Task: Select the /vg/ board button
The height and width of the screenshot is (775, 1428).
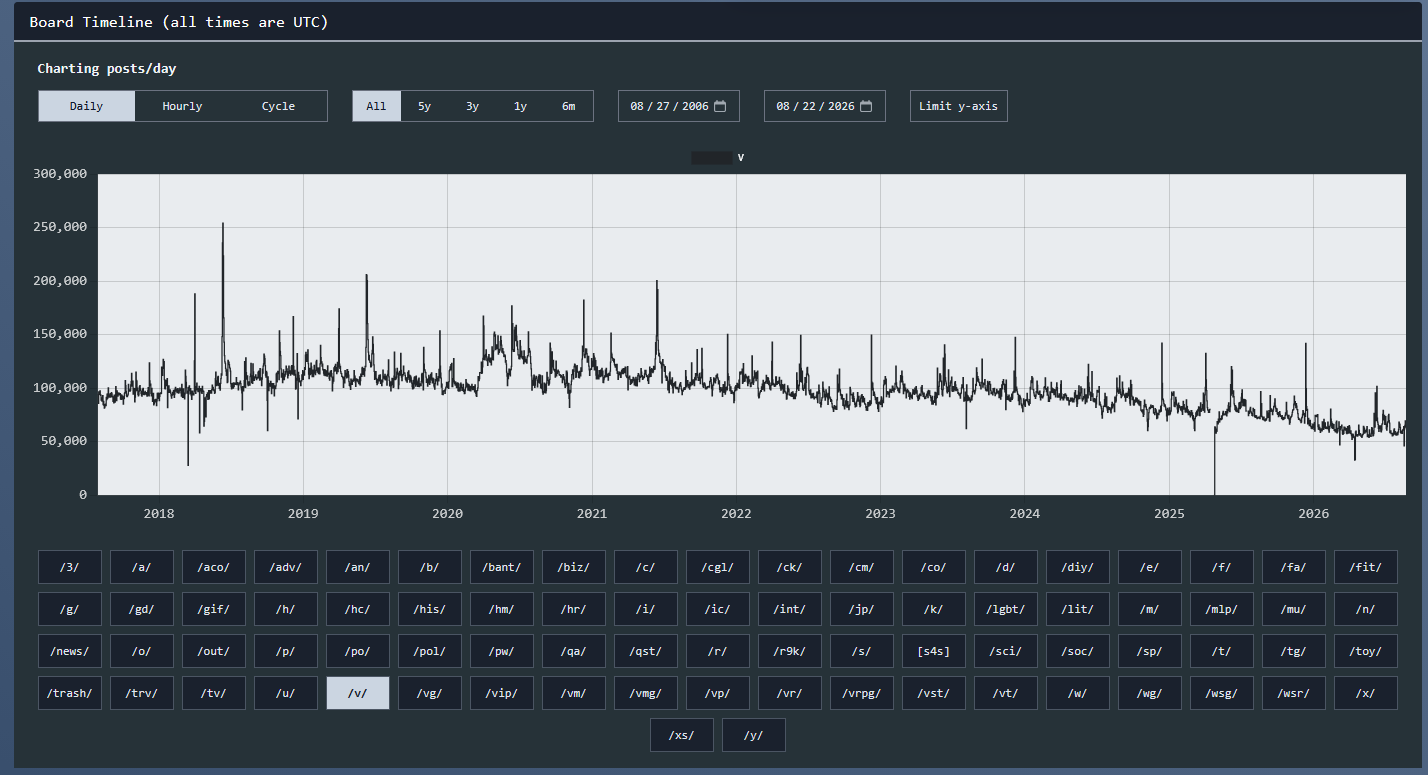Action: [x=430, y=693]
